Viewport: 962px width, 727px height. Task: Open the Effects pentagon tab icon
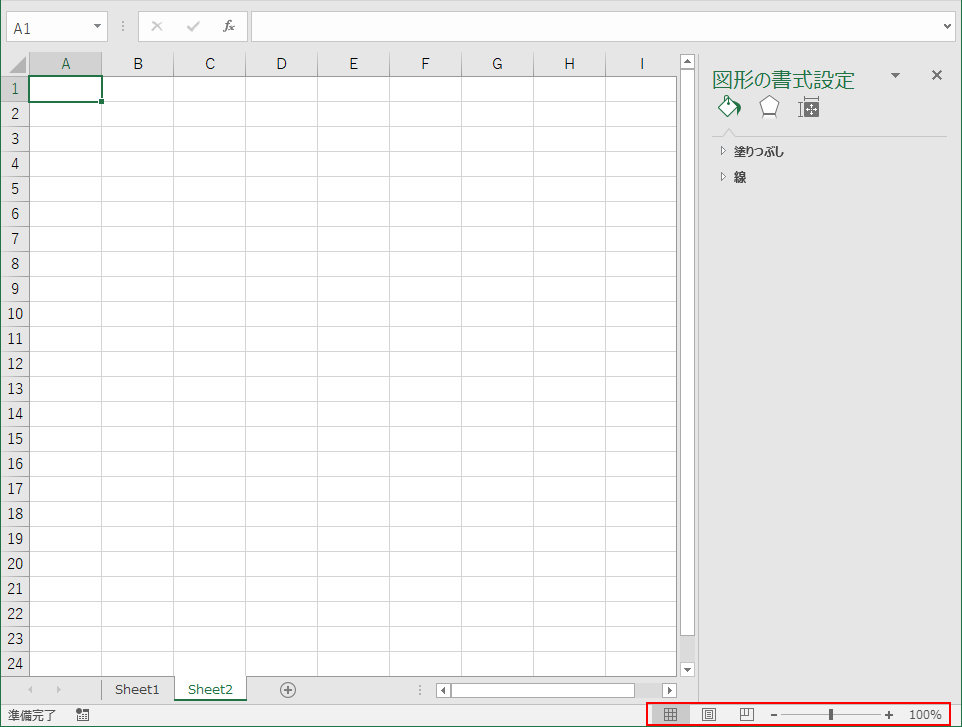click(x=769, y=107)
